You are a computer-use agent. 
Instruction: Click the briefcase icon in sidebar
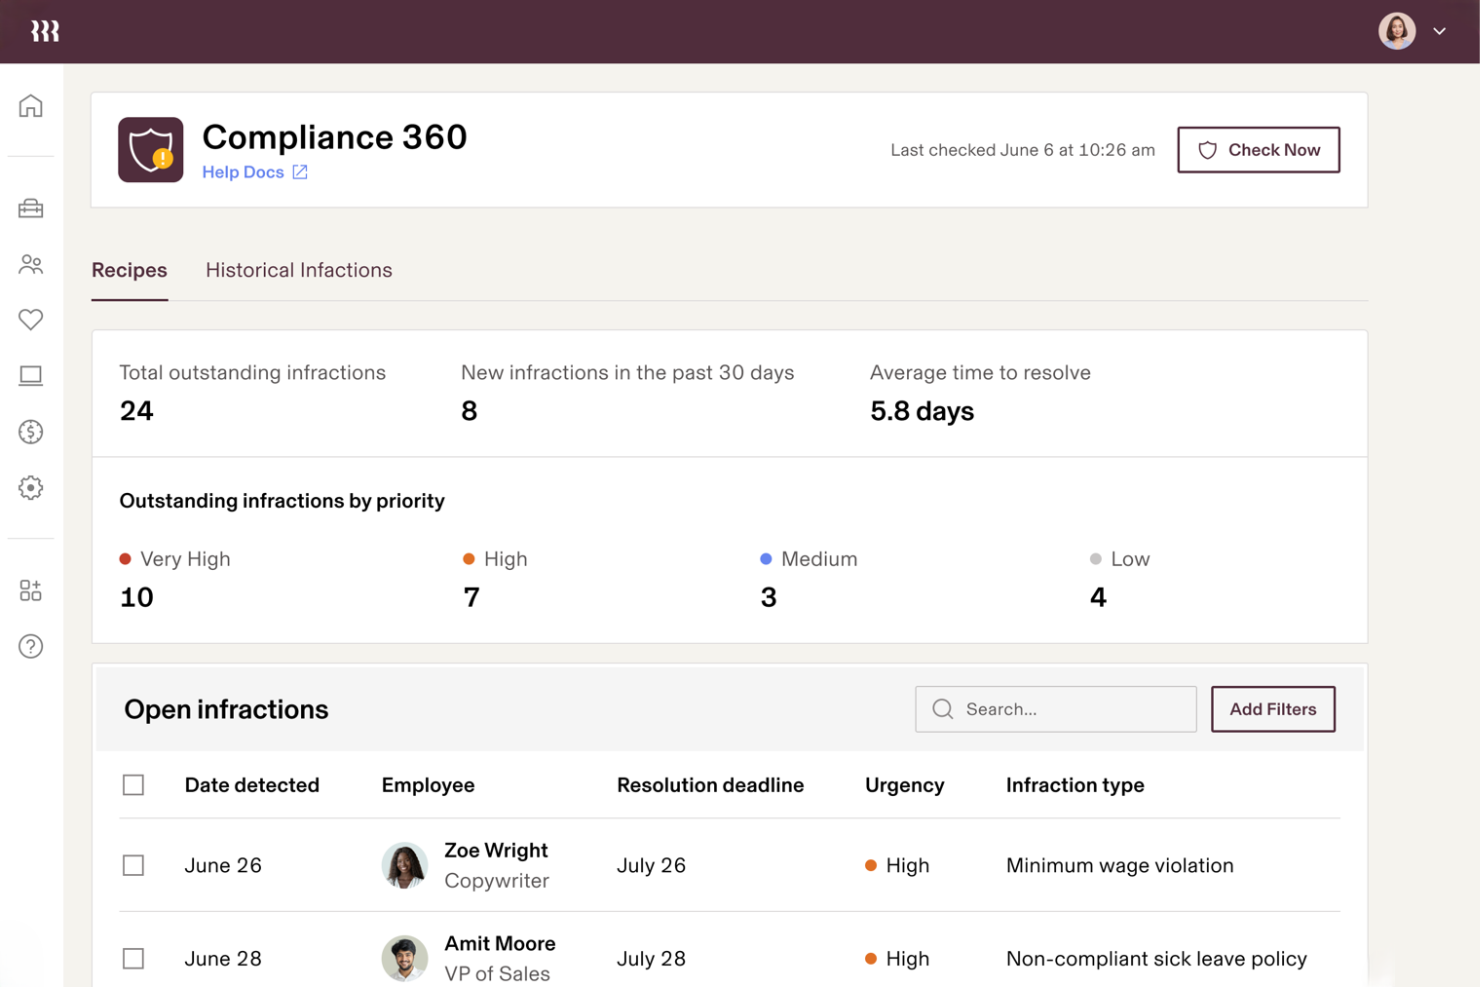(x=31, y=208)
